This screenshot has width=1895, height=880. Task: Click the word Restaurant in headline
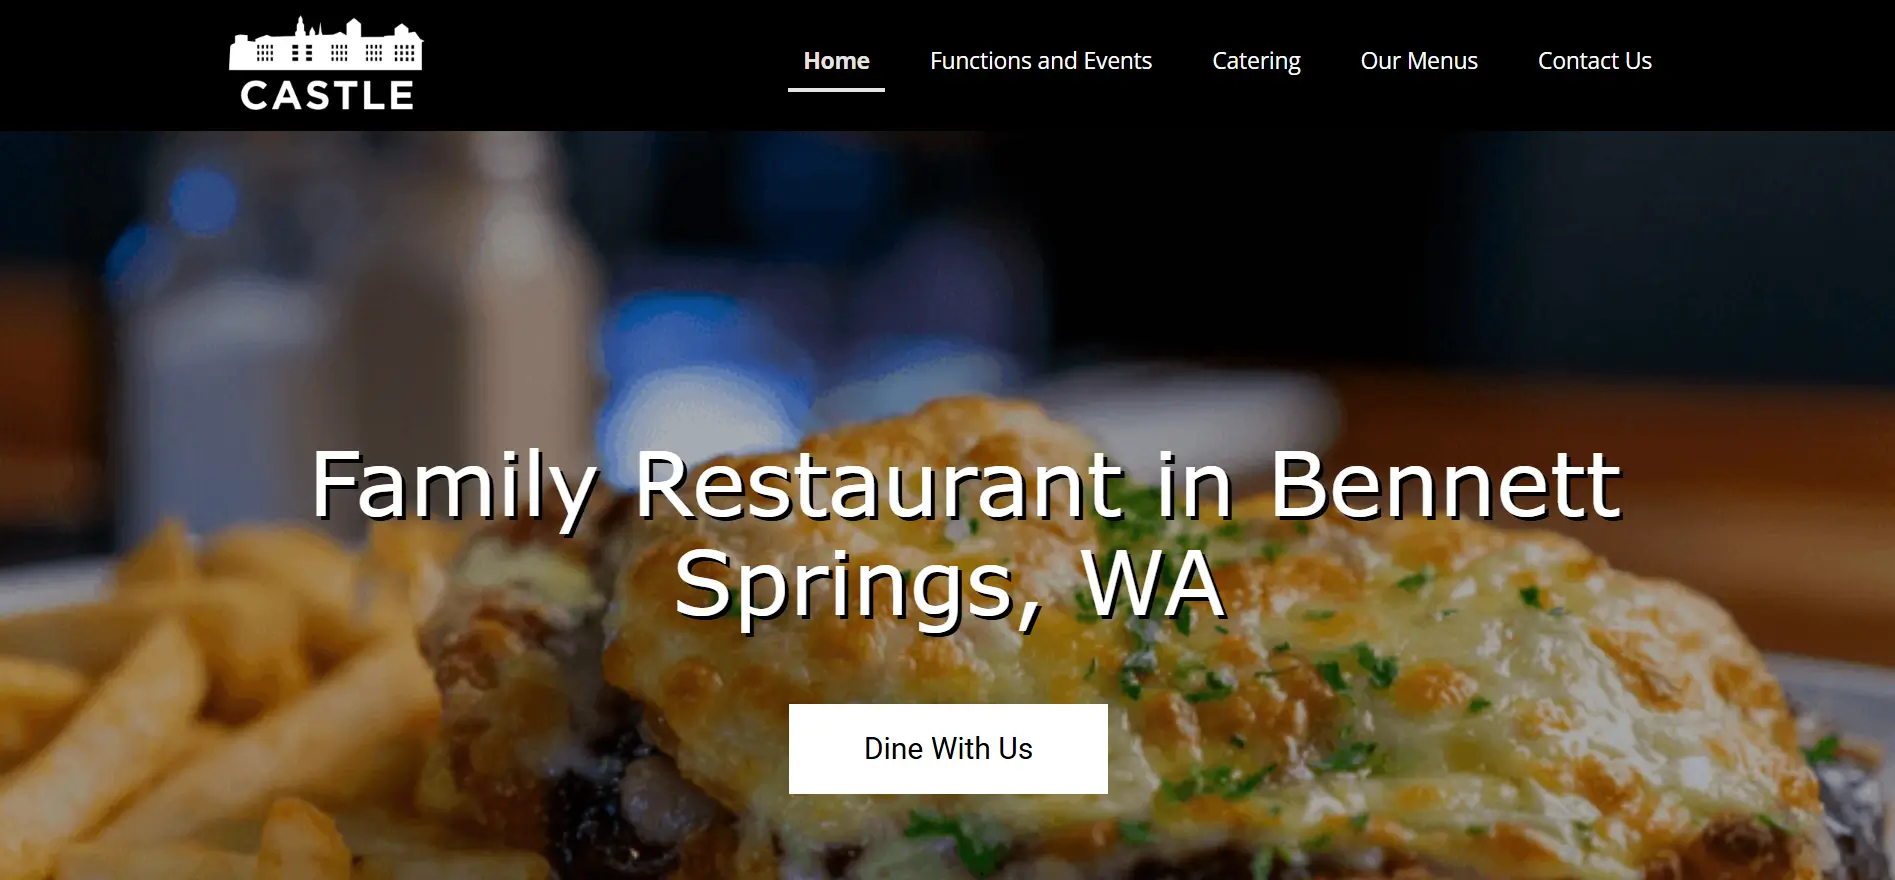click(x=880, y=485)
